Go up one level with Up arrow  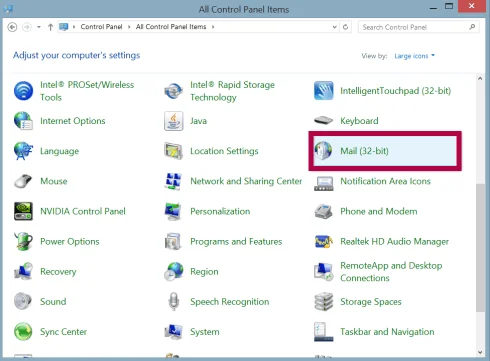50,27
